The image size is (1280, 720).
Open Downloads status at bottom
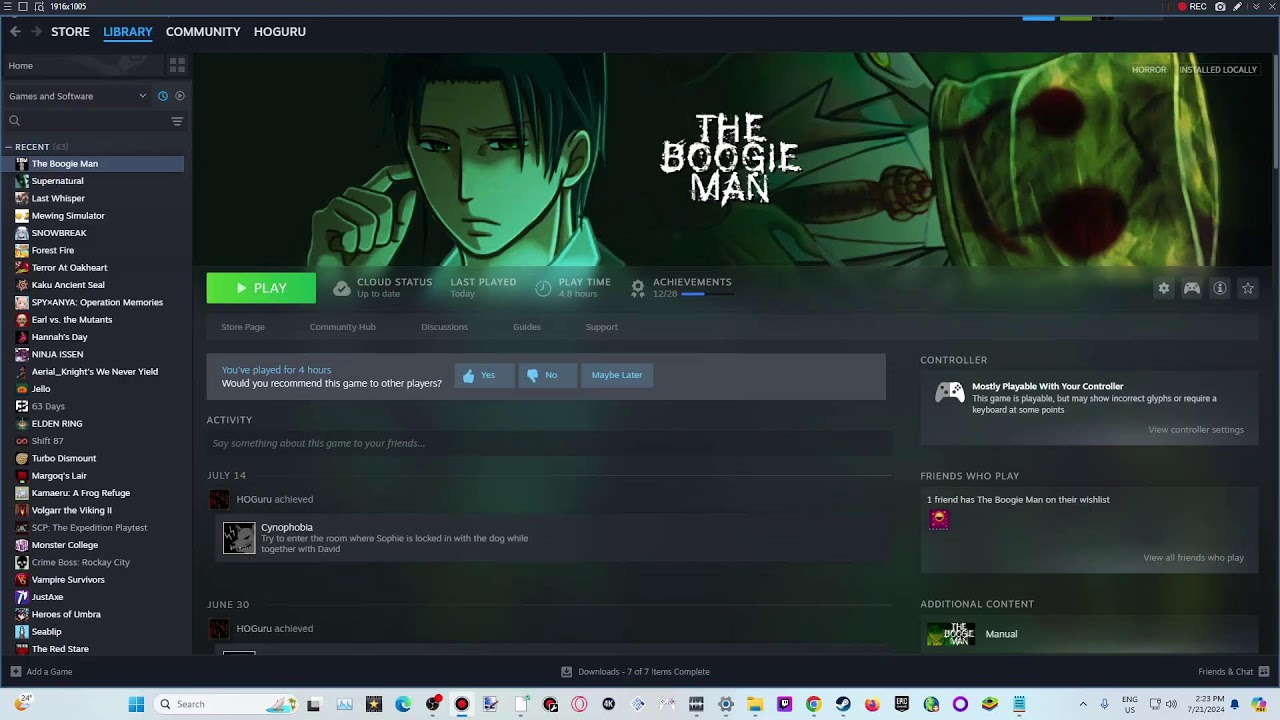coord(635,672)
